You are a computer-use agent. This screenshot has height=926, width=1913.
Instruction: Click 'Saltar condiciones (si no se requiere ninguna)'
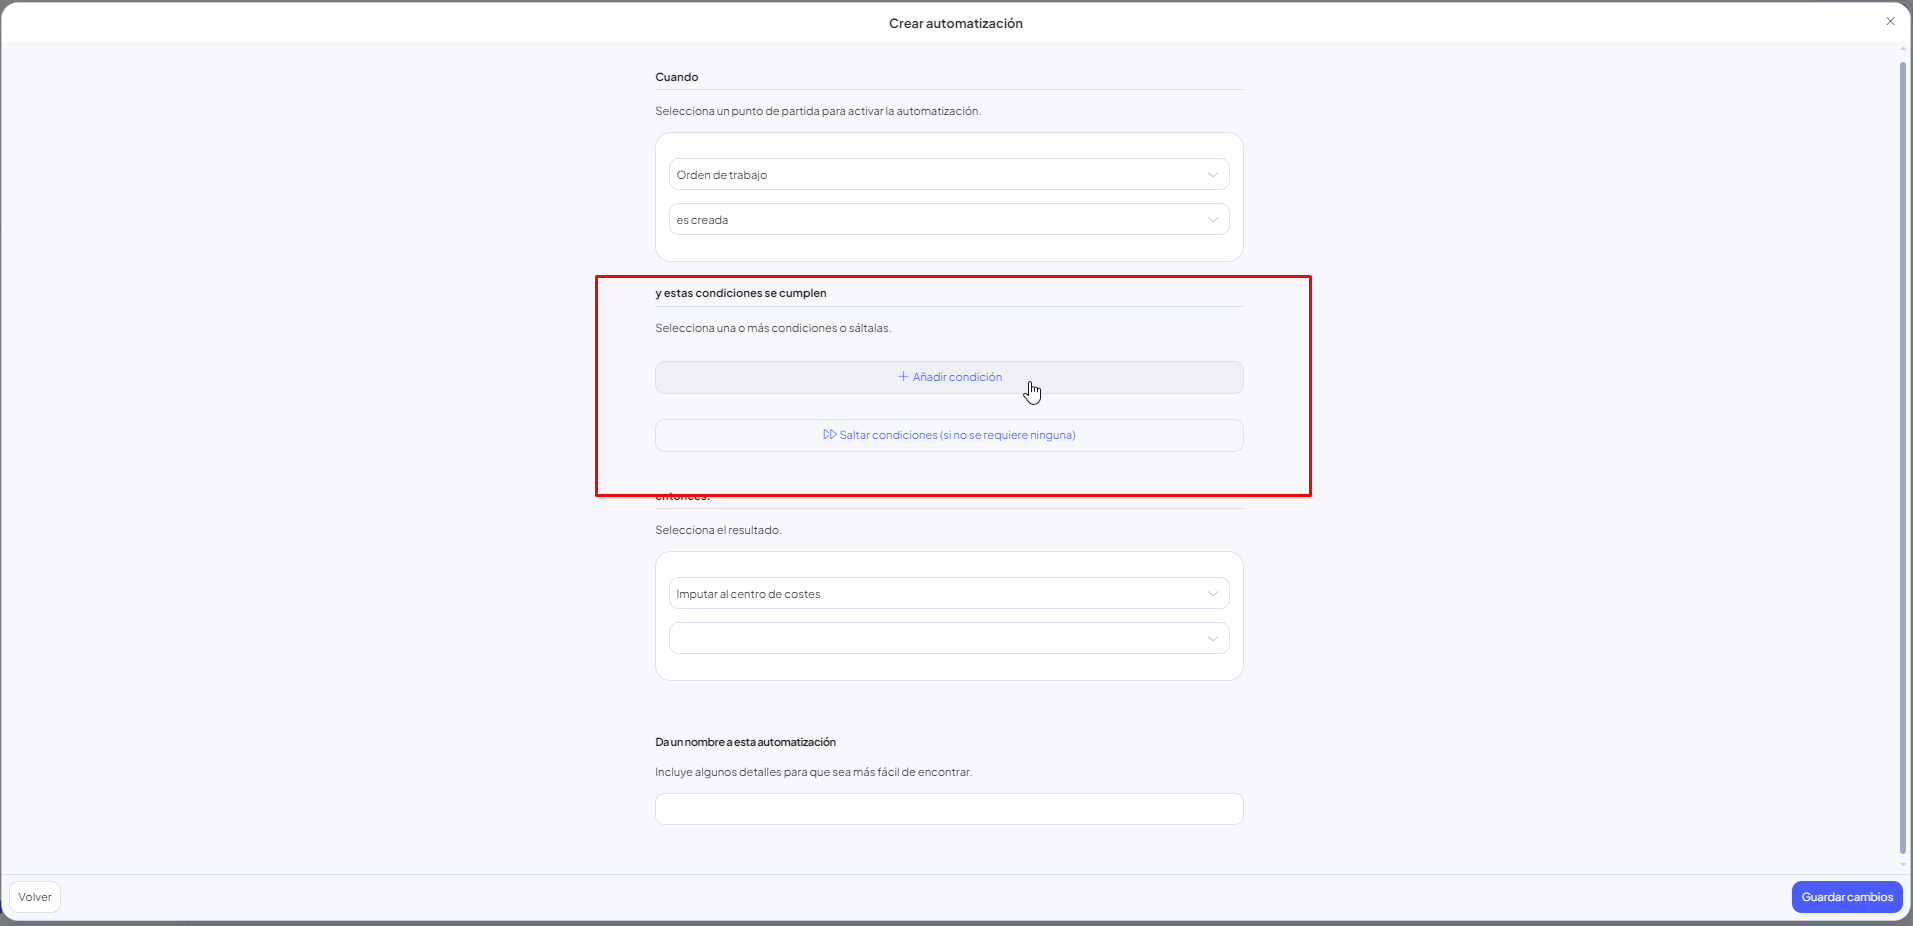tap(949, 435)
